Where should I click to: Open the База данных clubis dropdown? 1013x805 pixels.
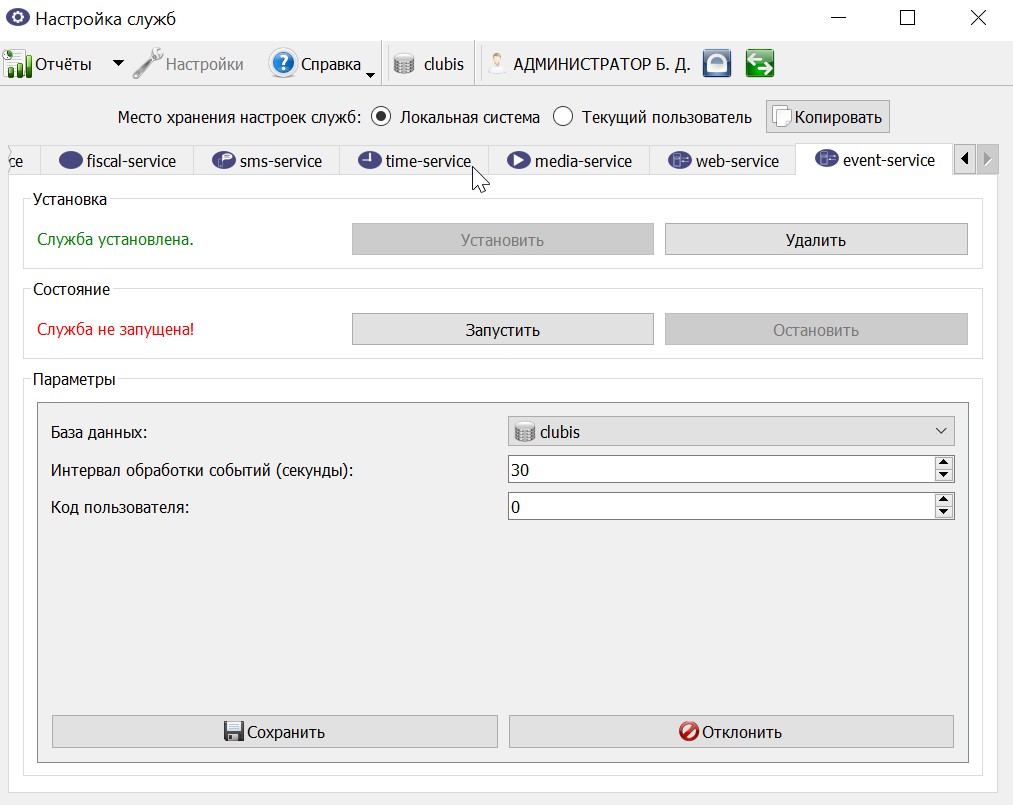731,432
